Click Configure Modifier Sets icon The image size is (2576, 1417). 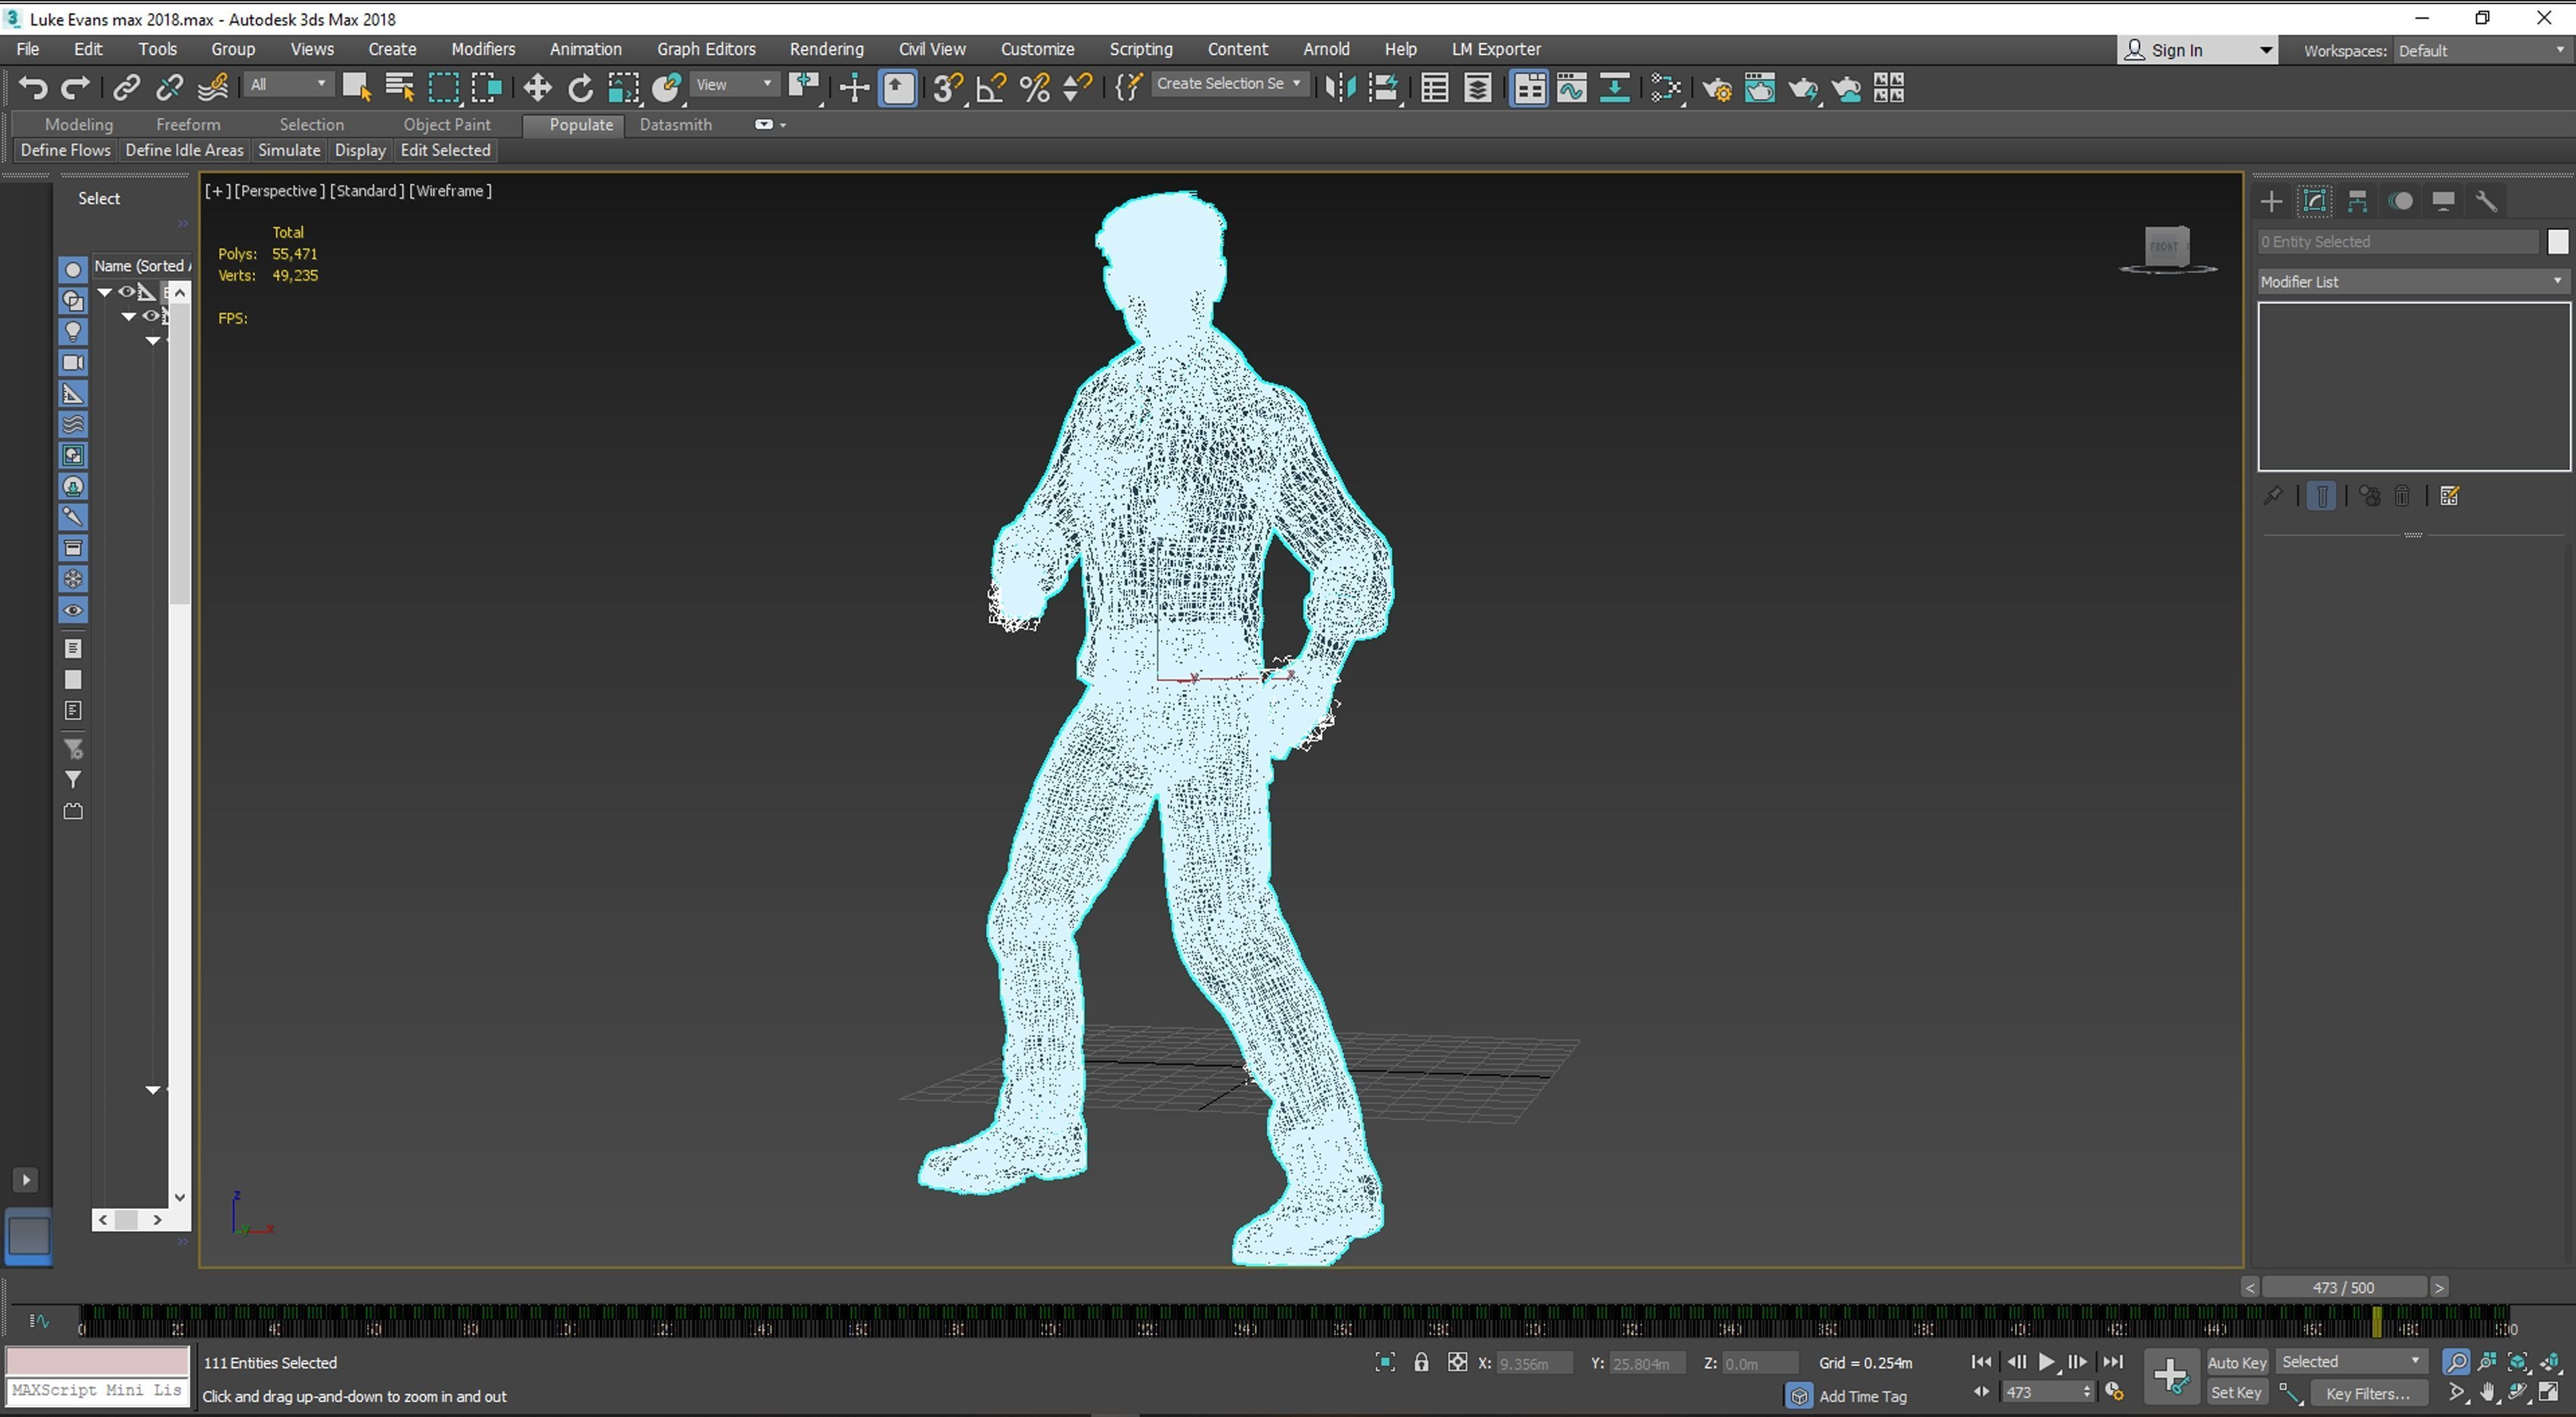click(x=2449, y=496)
